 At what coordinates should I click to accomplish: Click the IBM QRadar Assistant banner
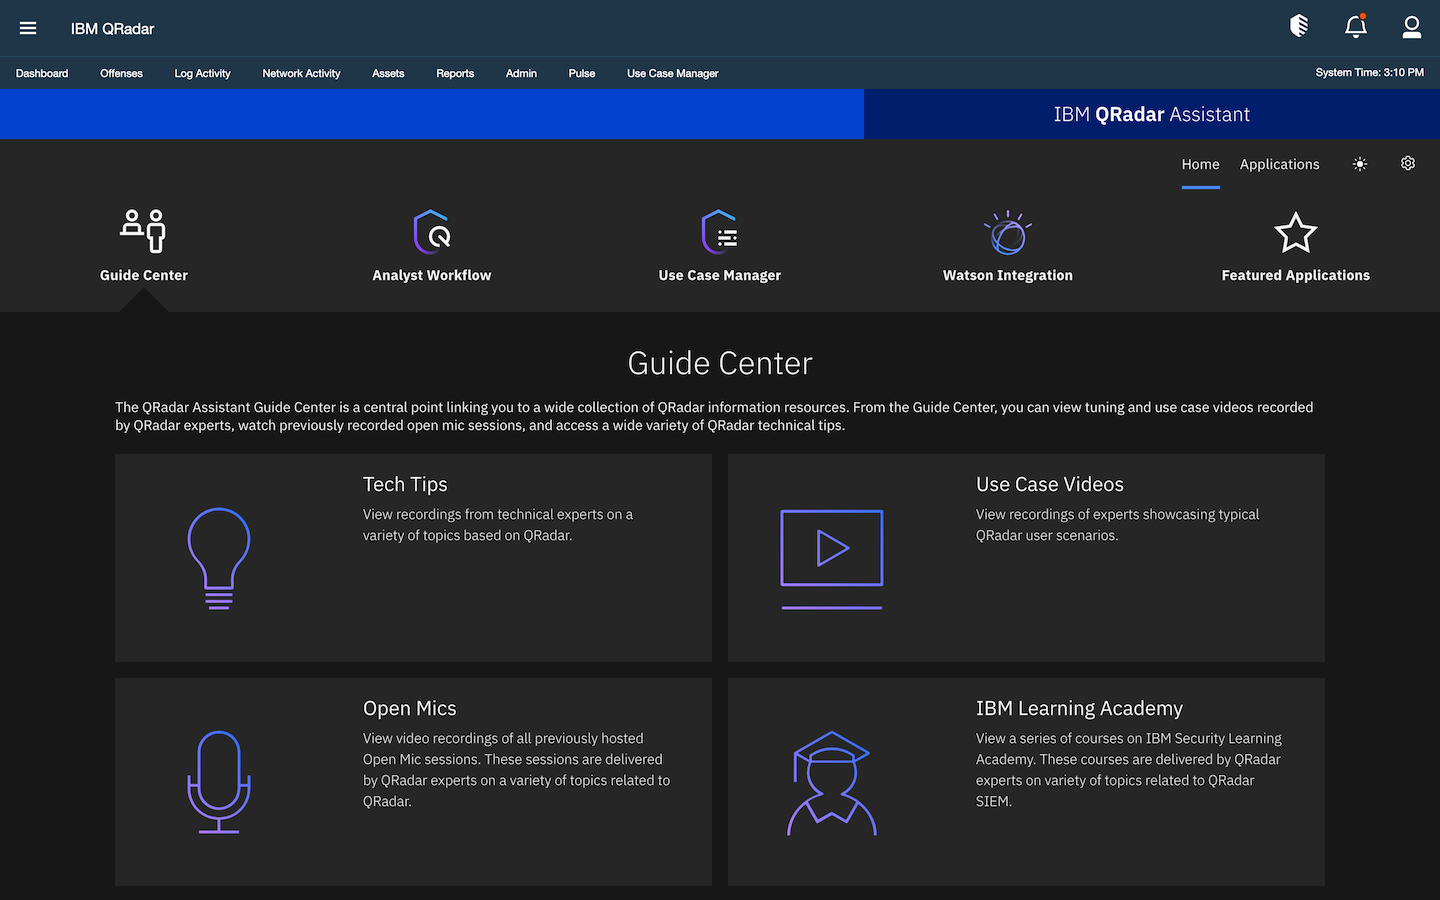click(x=1151, y=114)
